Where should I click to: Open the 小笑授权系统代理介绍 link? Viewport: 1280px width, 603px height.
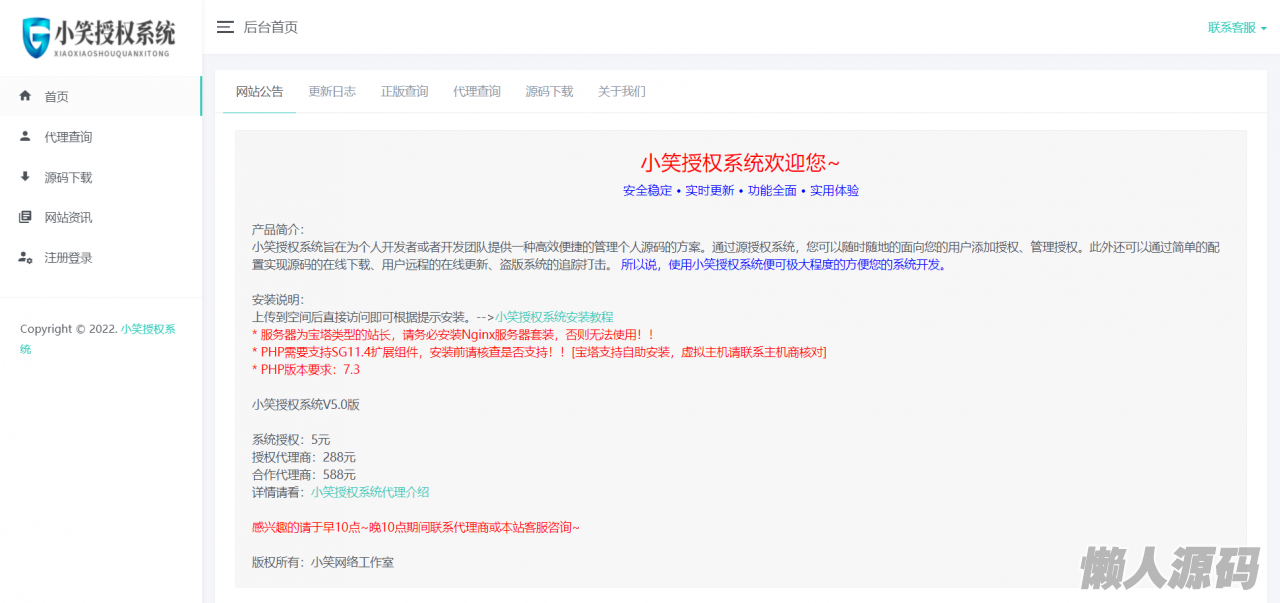point(370,492)
